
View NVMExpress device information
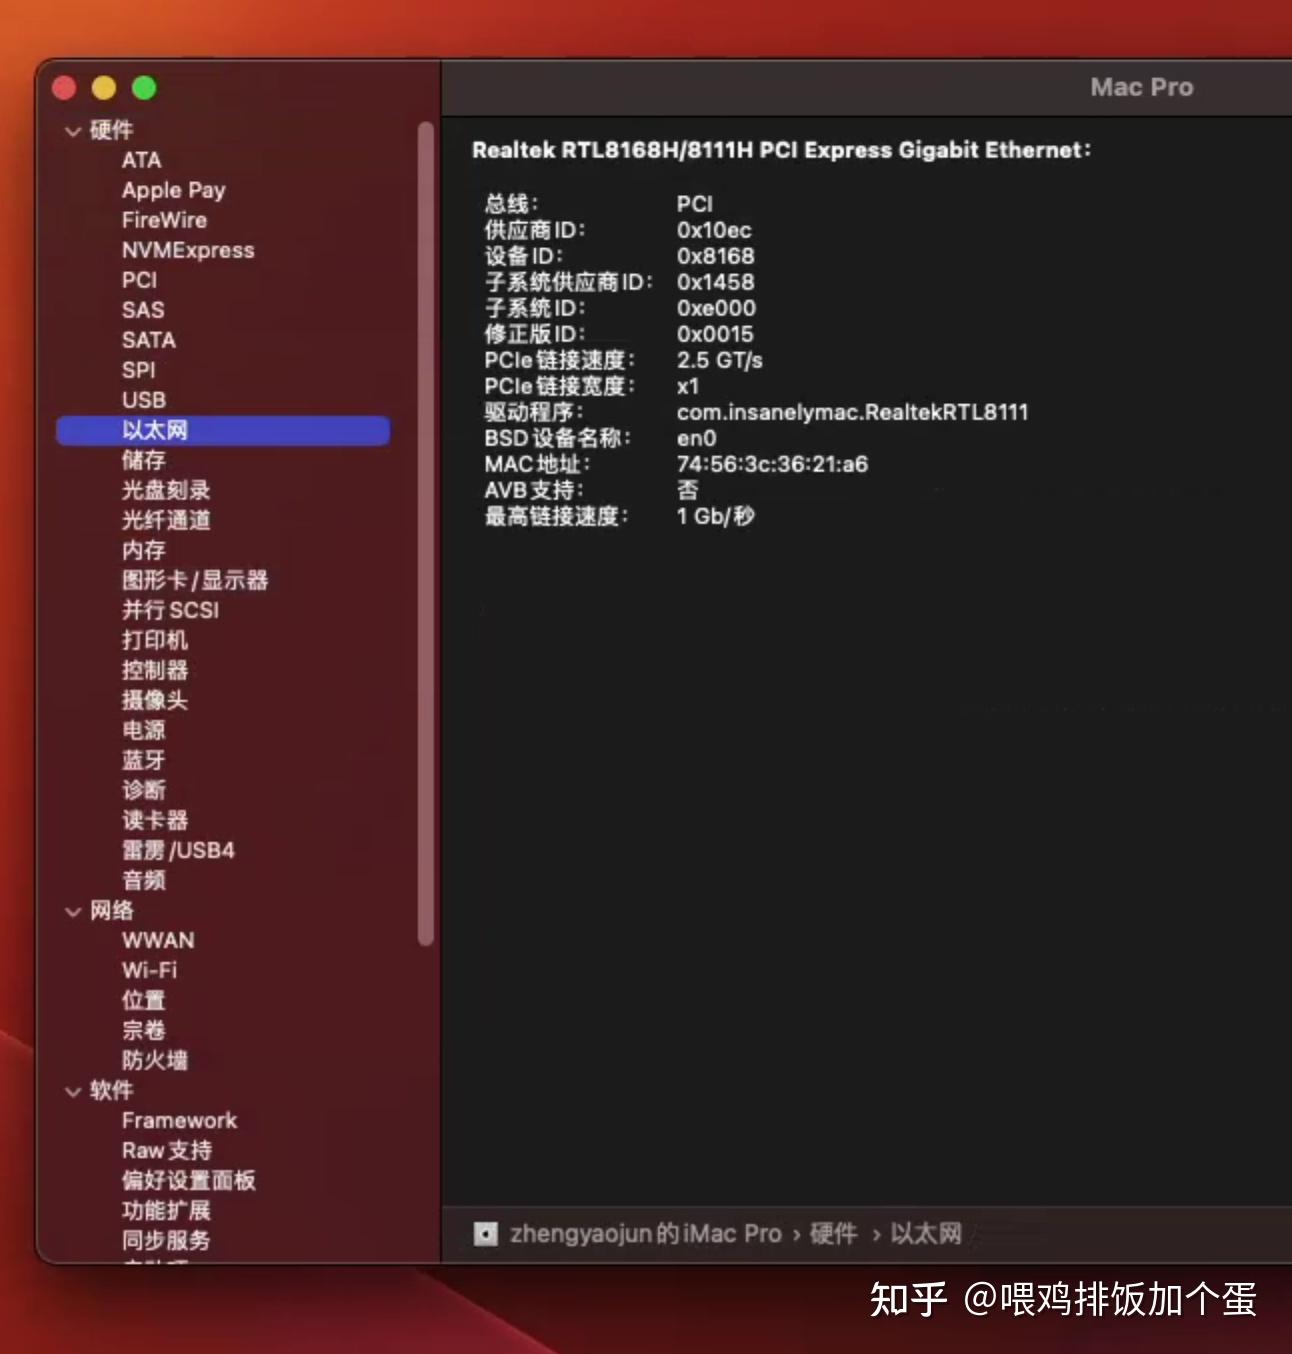point(187,249)
